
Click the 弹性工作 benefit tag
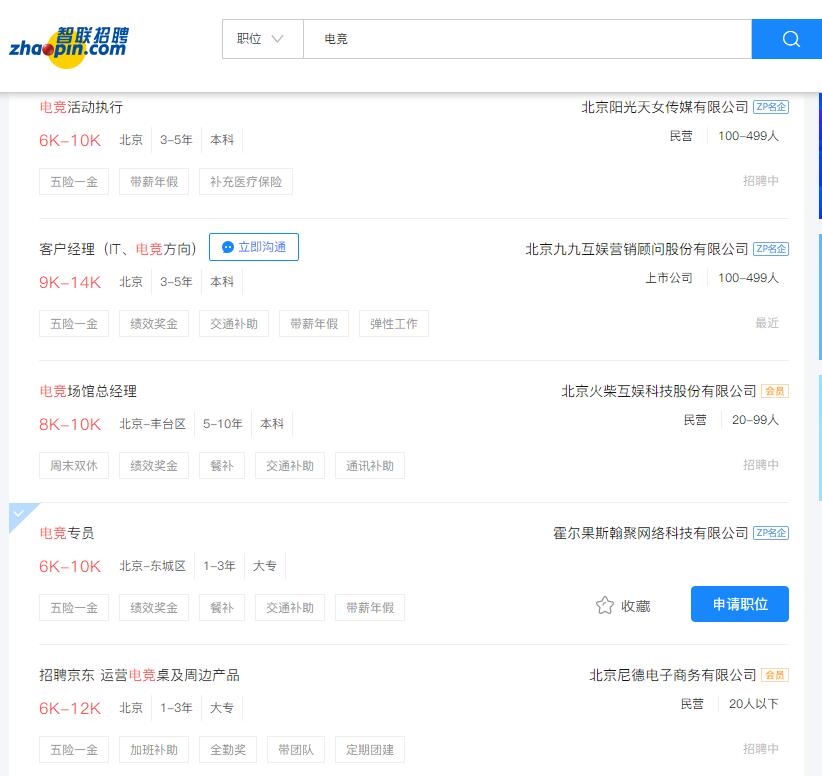[393, 324]
